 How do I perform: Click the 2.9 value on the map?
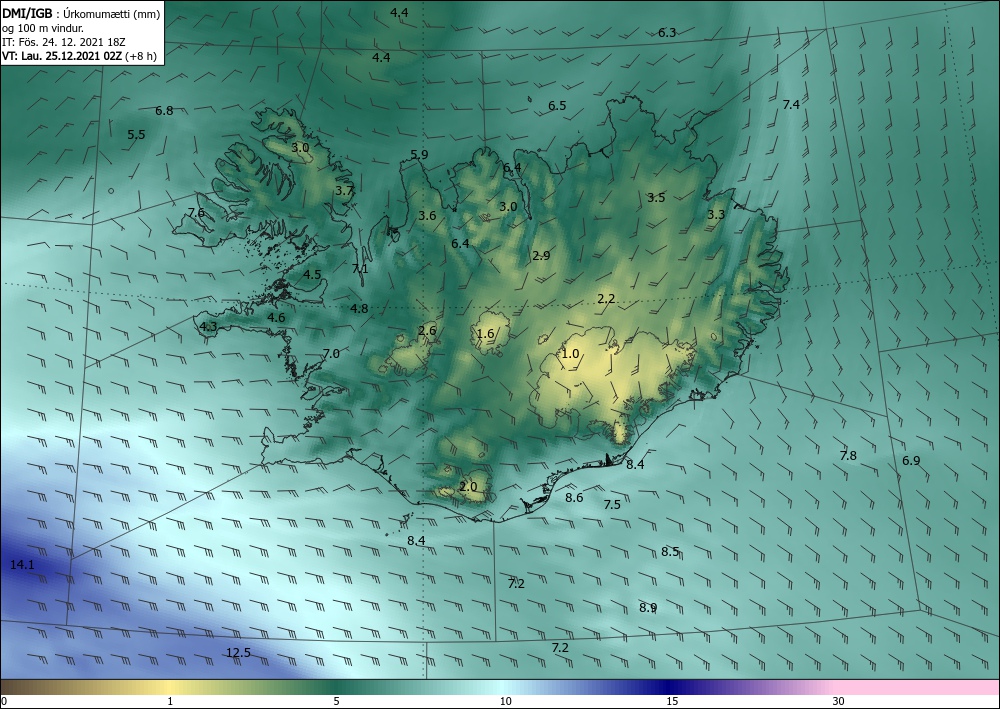click(x=541, y=256)
